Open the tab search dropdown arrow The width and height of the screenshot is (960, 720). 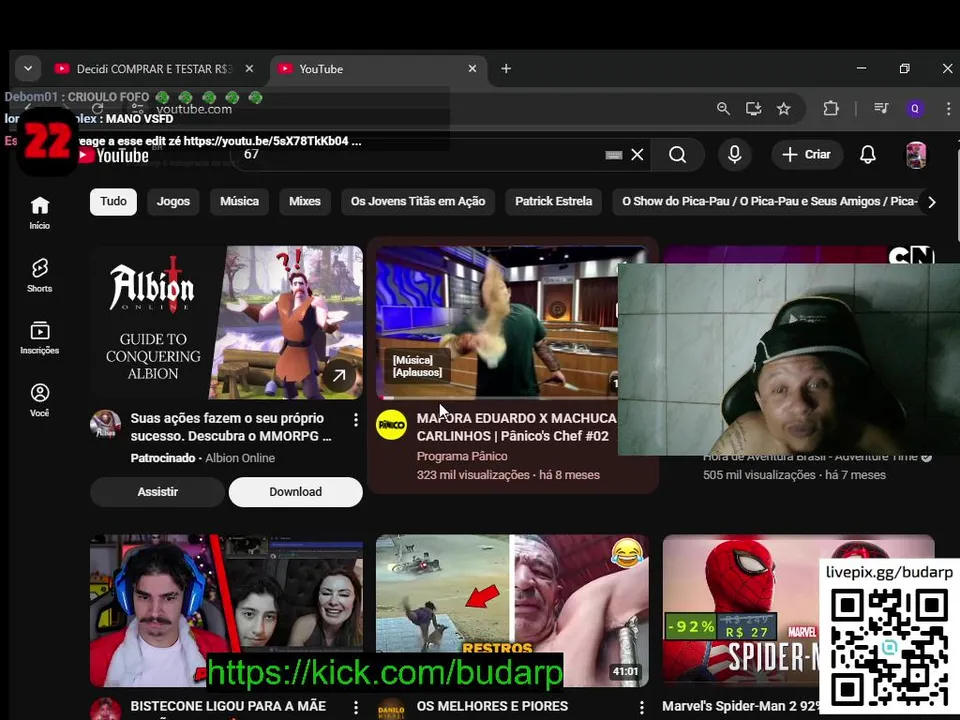(x=28, y=69)
